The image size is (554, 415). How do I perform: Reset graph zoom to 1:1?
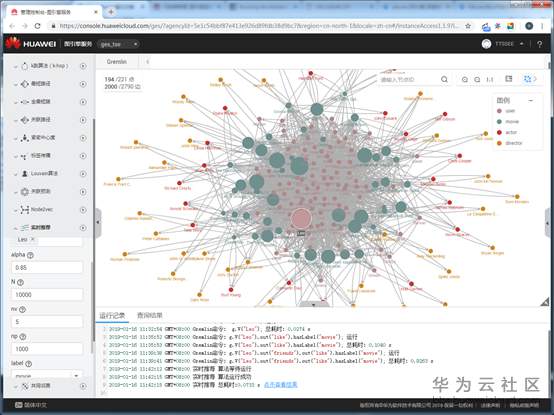tap(490, 80)
